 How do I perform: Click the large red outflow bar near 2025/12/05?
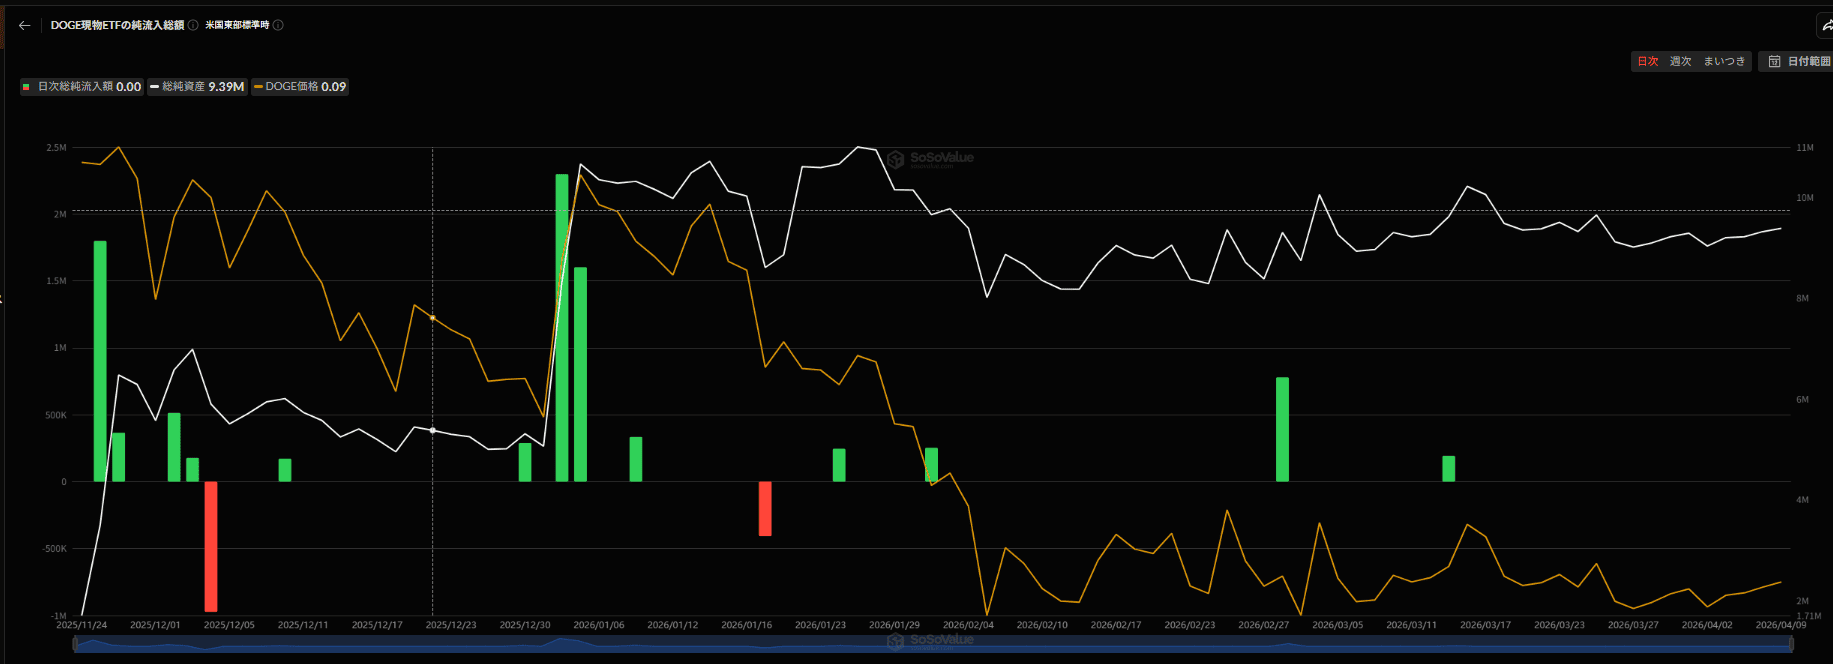point(211,546)
